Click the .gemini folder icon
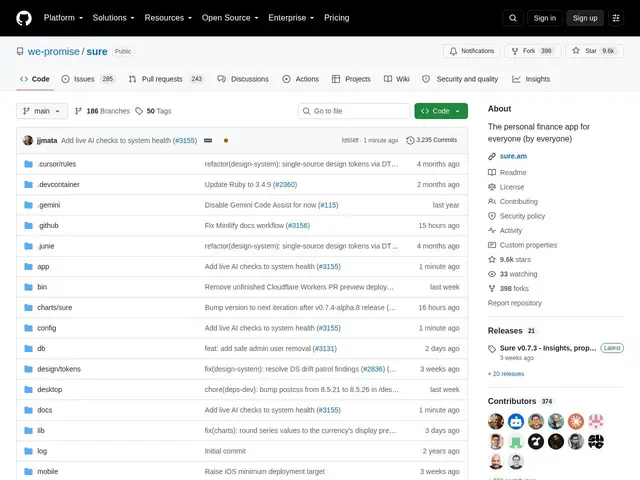 pos(28,205)
